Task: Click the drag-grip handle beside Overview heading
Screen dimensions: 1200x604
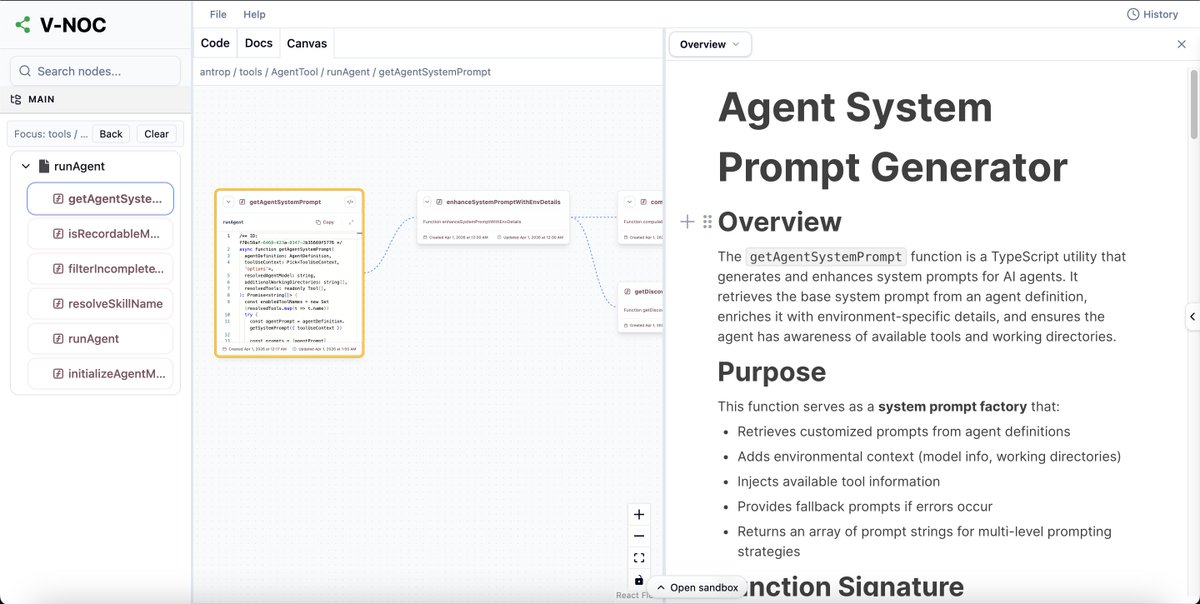Action: (707, 221)
